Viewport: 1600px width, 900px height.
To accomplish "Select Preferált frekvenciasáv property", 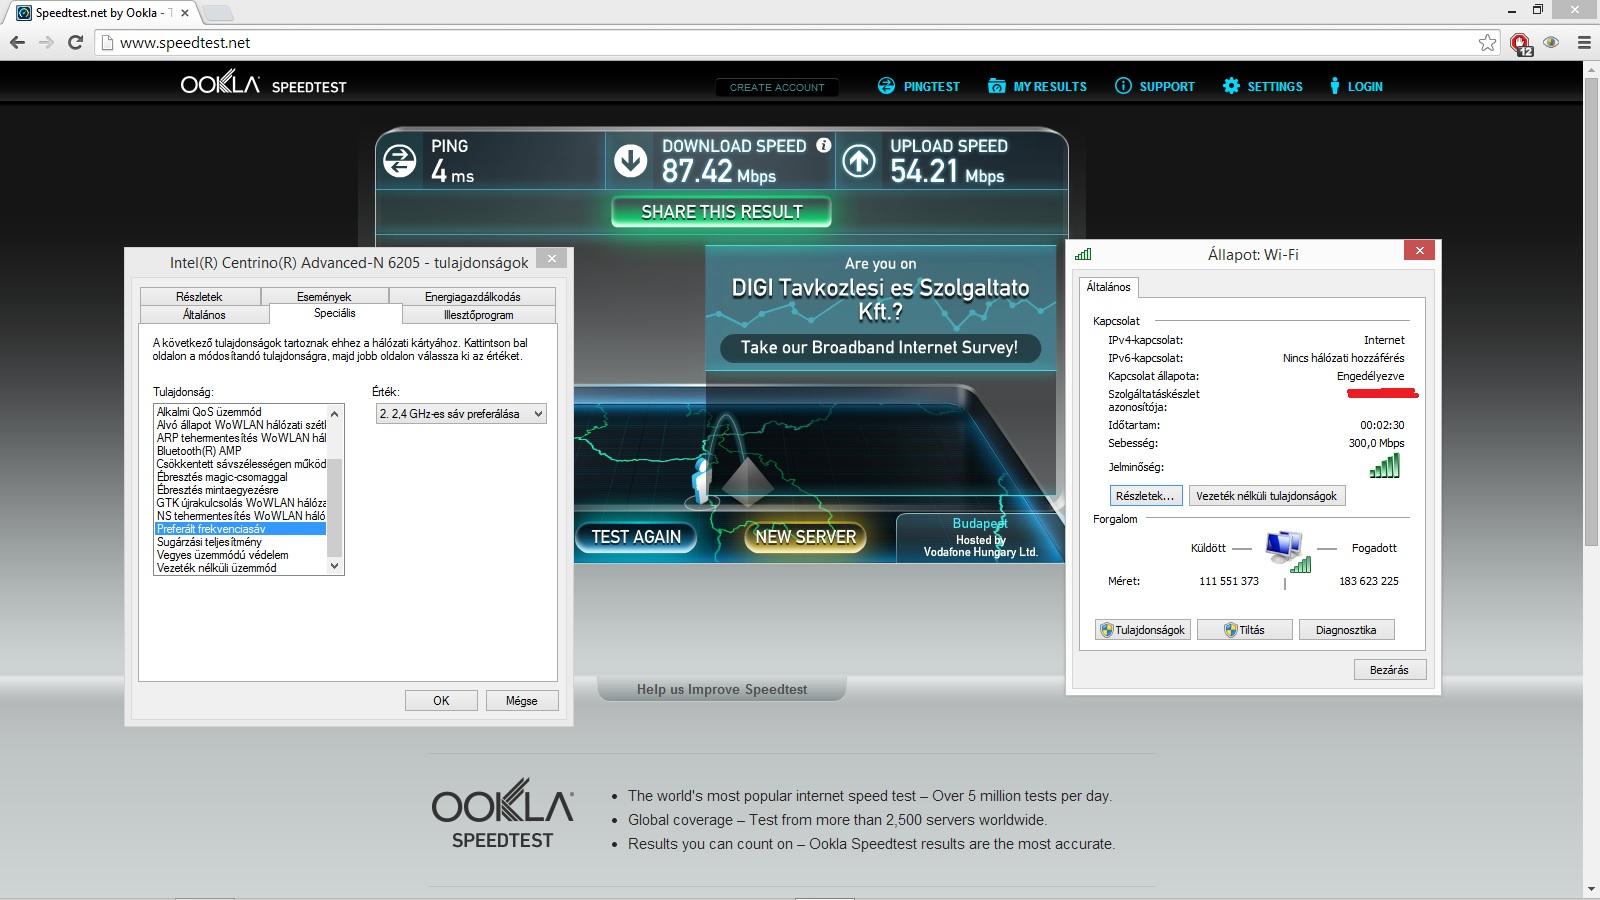I will point(241,529).
